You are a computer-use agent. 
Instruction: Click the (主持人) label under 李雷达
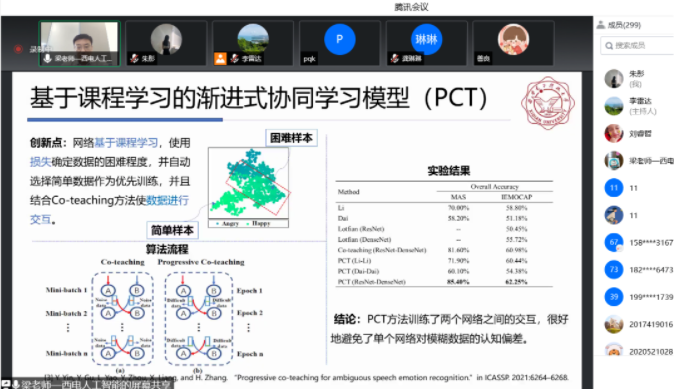tap(643, 111)
